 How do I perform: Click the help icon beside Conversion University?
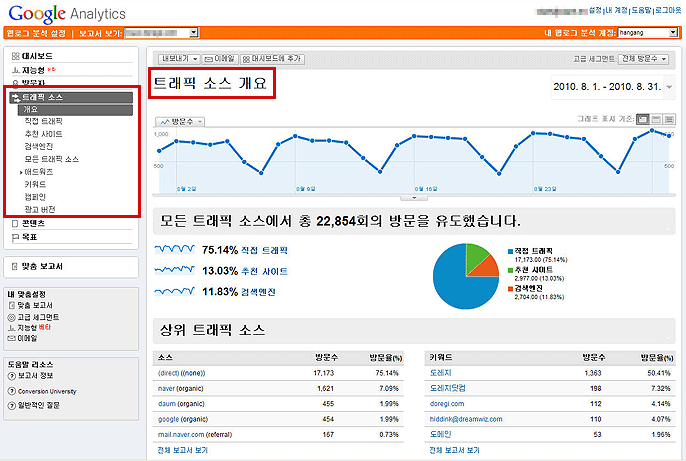pos(12,391)
